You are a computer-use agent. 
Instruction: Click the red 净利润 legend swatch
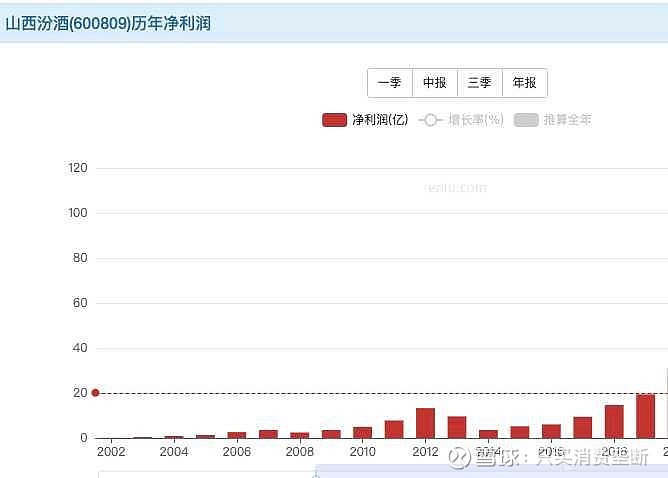coord(334,120)
